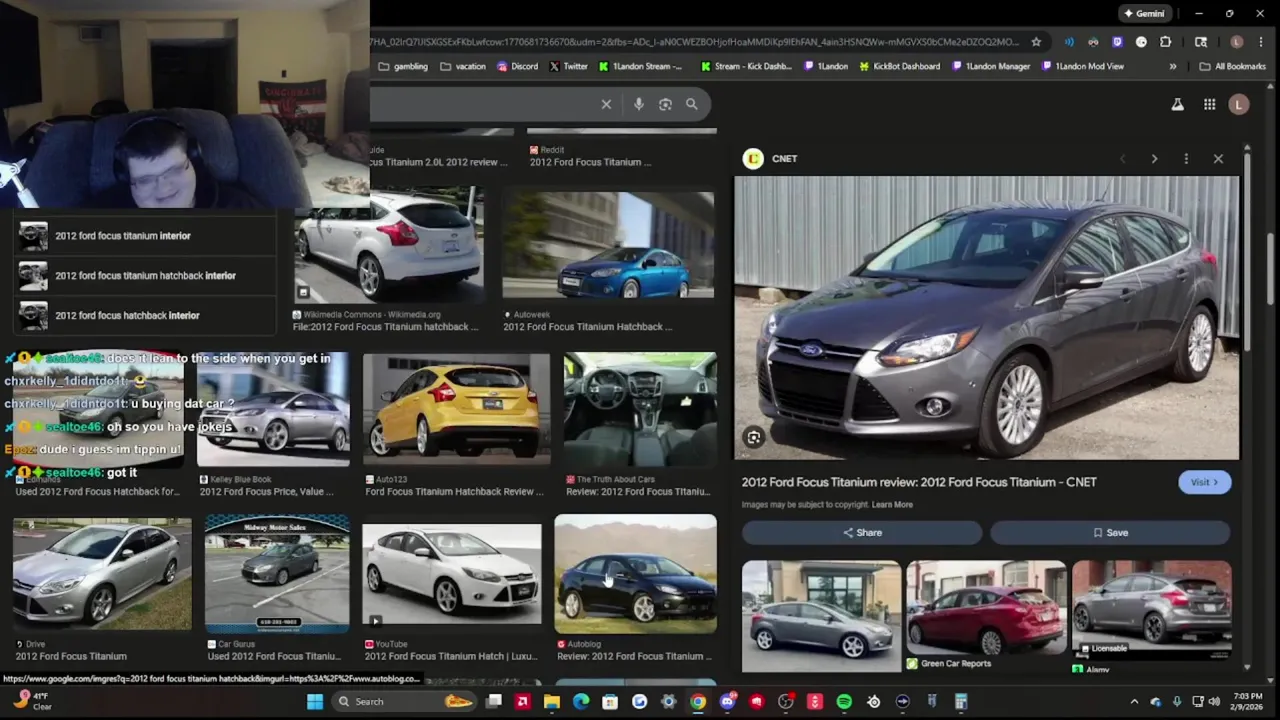Open the Stream - Kick Dashboard bookmark
The width and height of the screenshot is (1280, 720).
pos(746,66)
